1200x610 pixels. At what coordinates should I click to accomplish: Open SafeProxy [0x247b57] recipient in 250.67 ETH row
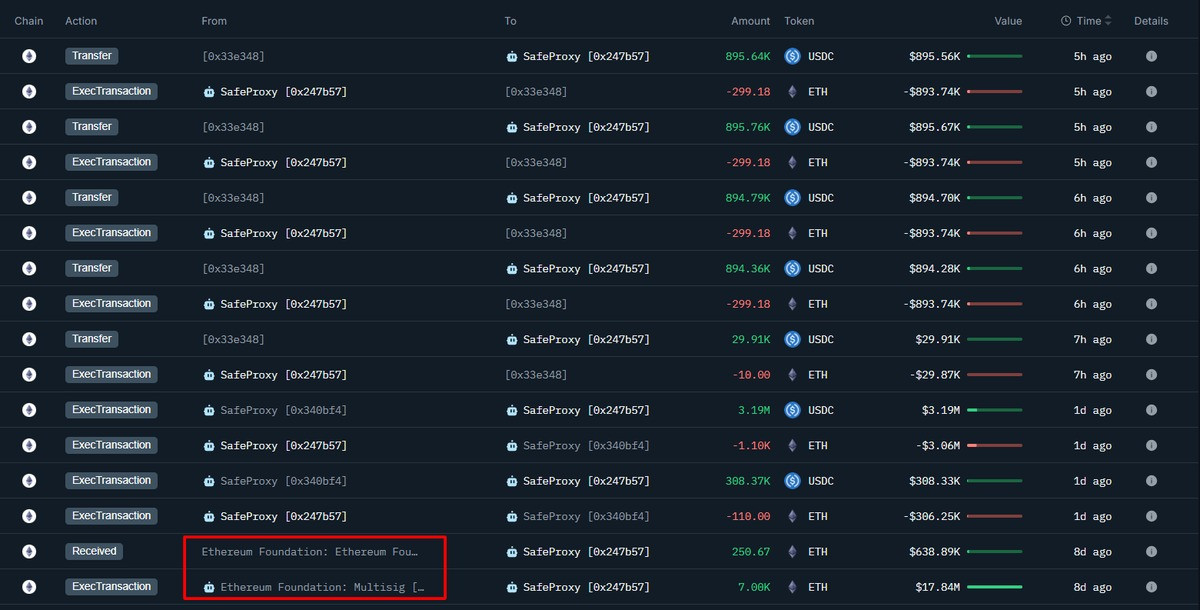click(x=577, y=552)
